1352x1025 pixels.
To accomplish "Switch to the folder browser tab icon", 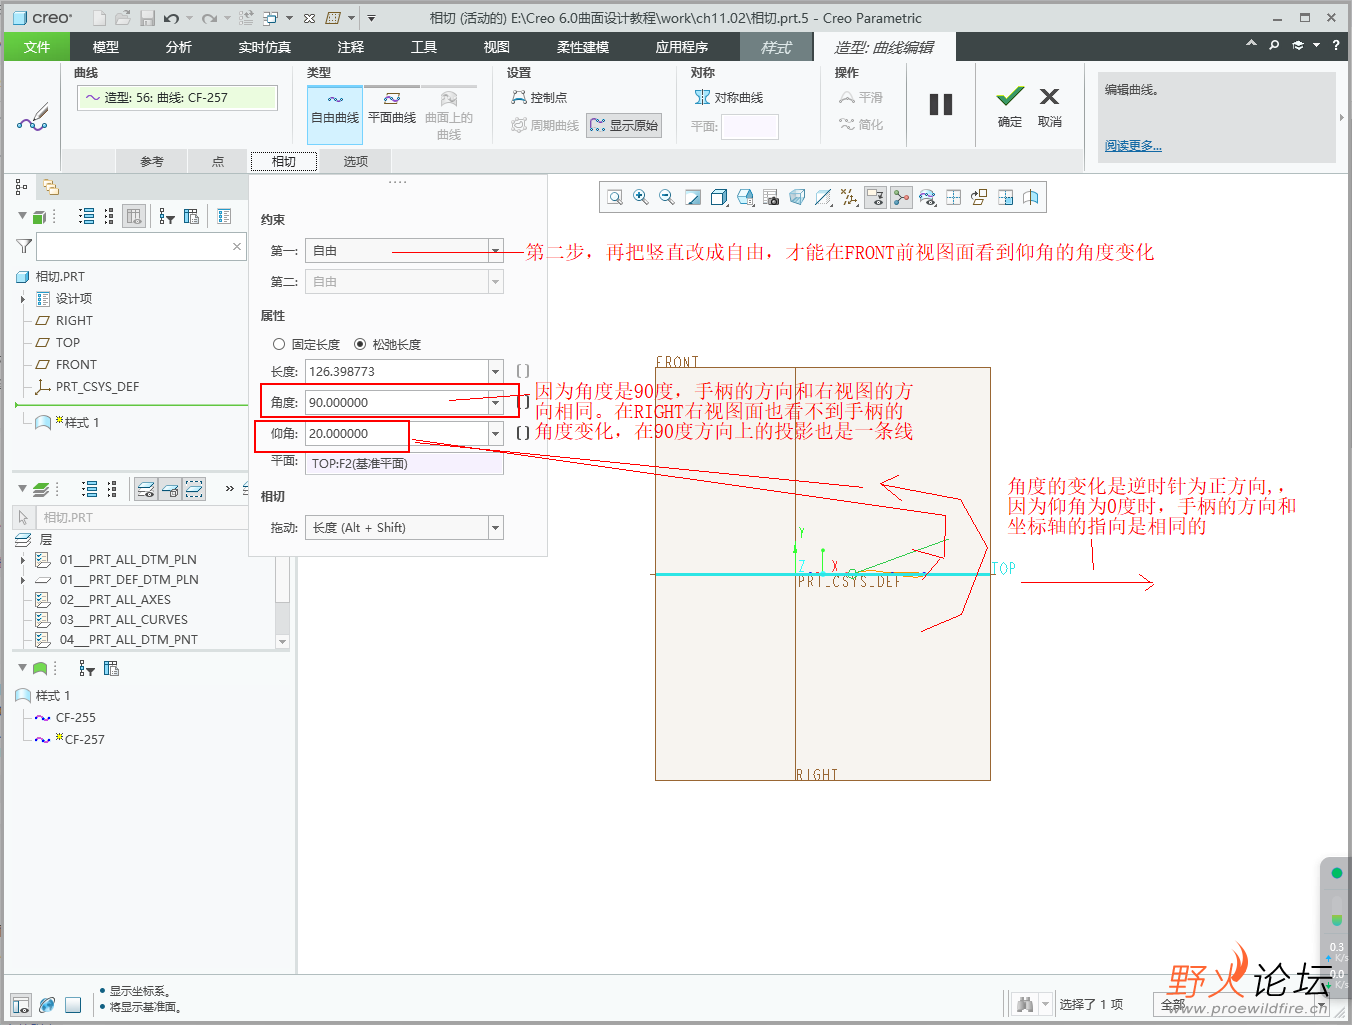I will 50,187.
